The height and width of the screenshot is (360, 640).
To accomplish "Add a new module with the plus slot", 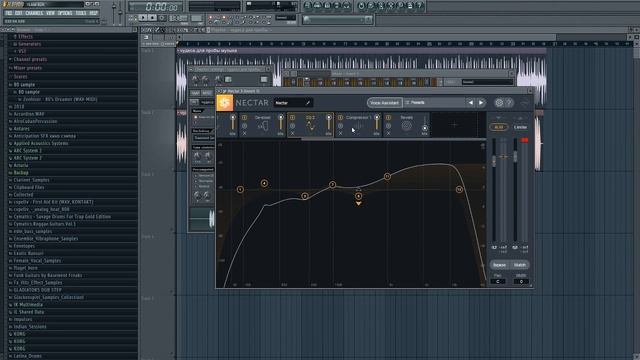I will [454, 125].
